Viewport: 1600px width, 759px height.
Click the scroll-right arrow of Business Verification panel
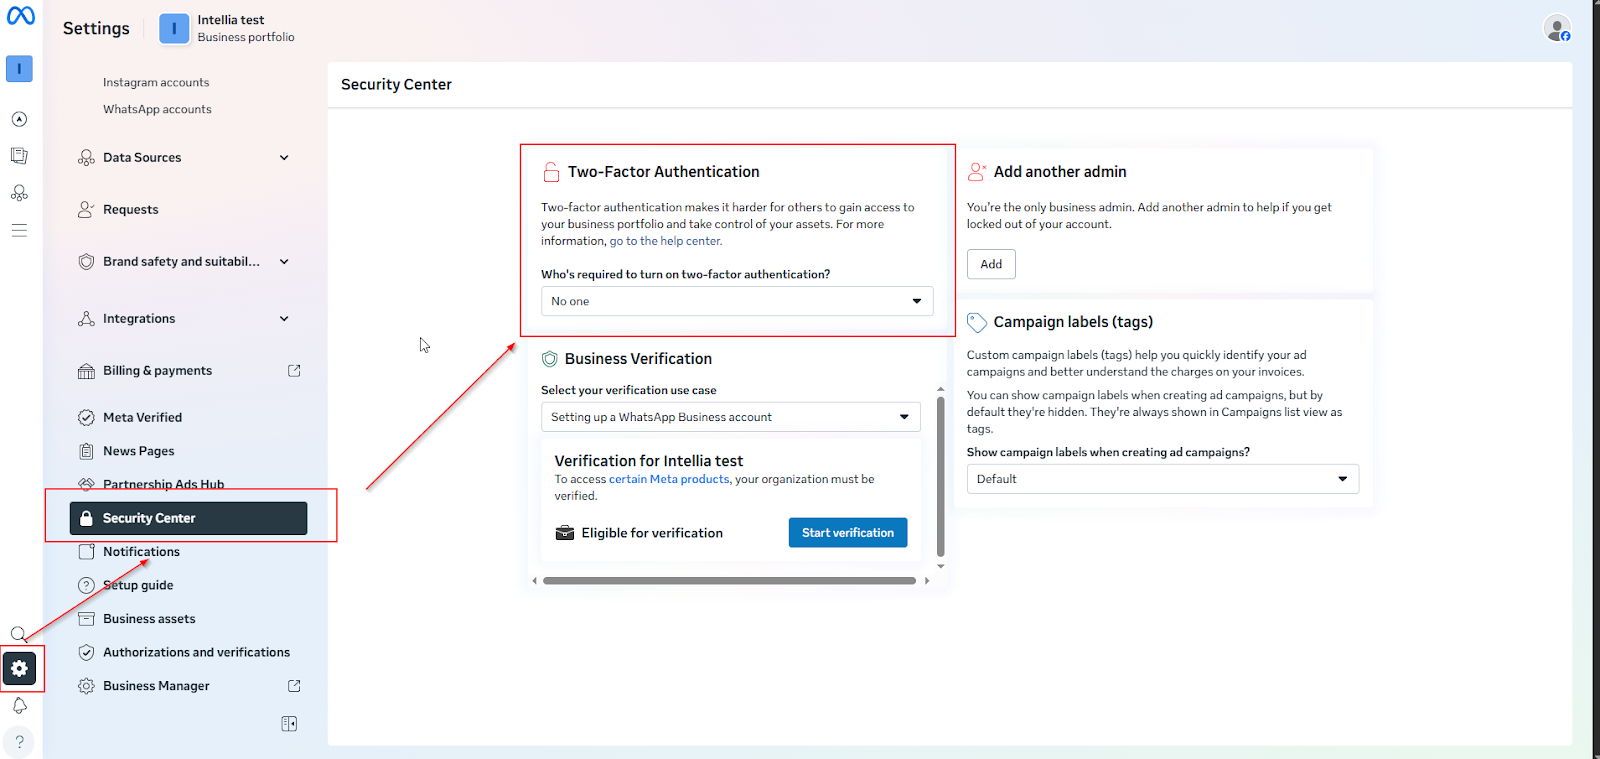point(927,581)
